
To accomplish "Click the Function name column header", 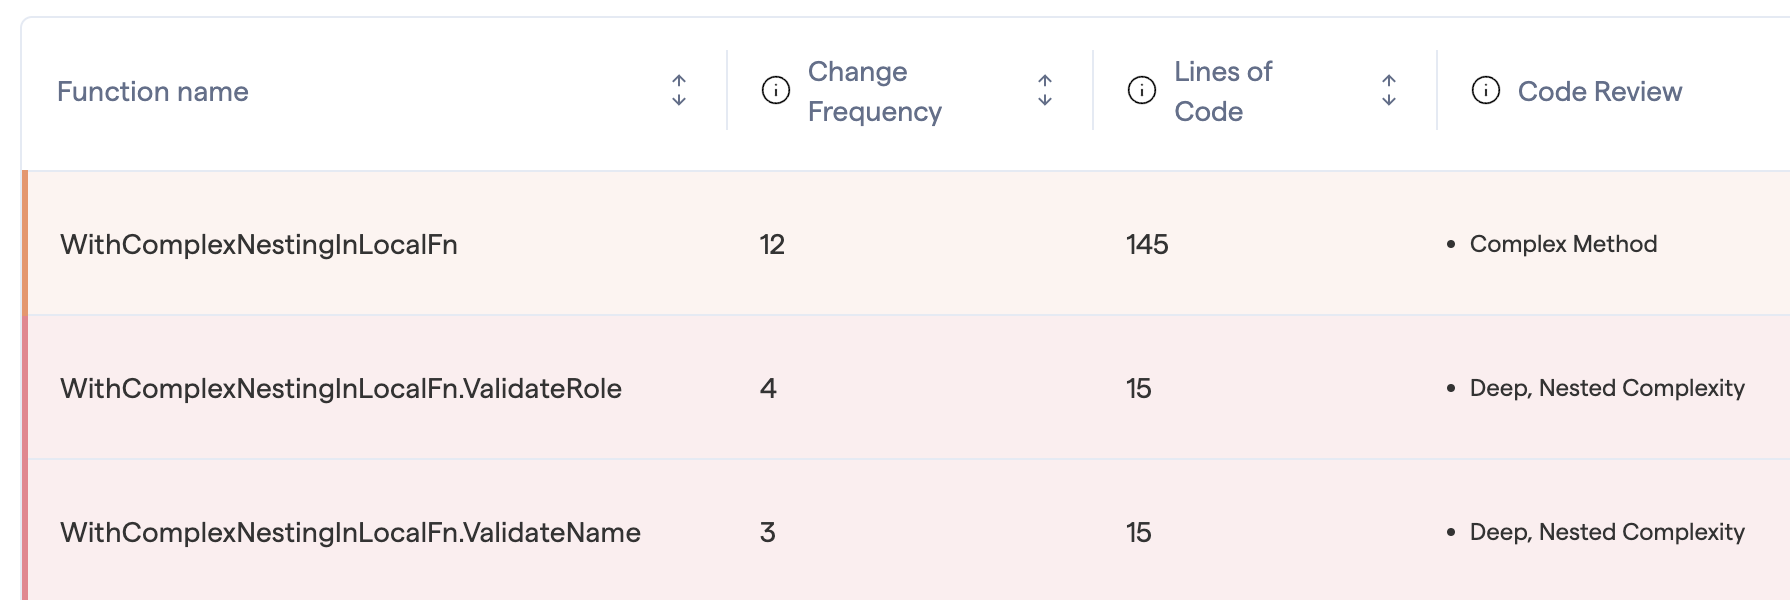I will pyautogui.click(x=153, y=92).
